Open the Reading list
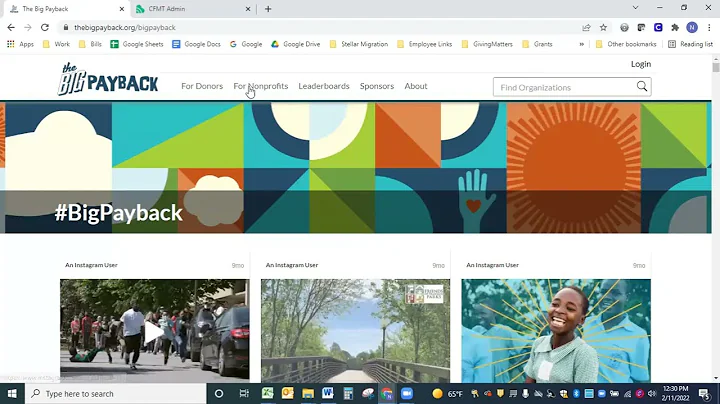 point(691,44)
